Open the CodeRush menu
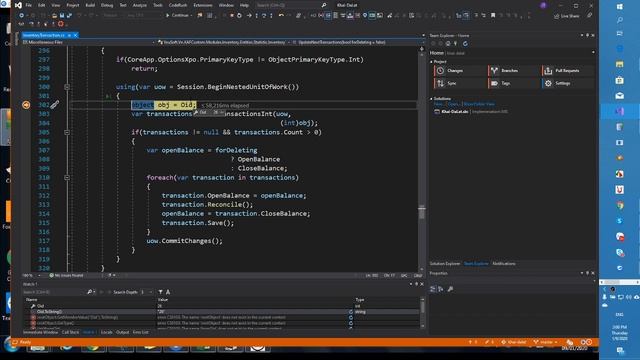Screen dimensions: 640x360 tap(178, 5)
